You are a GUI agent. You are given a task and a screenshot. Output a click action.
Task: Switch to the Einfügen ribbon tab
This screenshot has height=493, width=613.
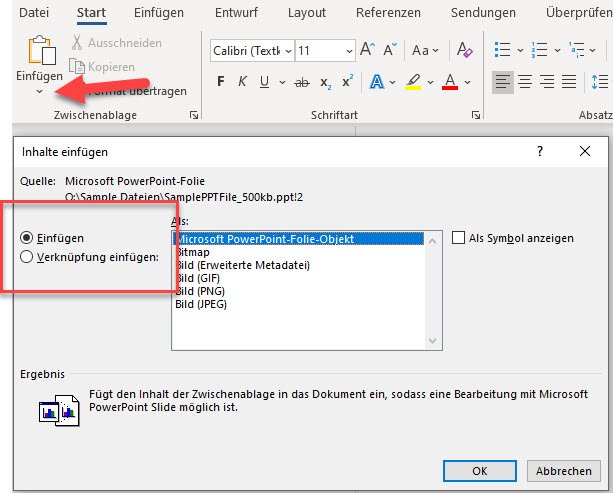coord(159,13)
